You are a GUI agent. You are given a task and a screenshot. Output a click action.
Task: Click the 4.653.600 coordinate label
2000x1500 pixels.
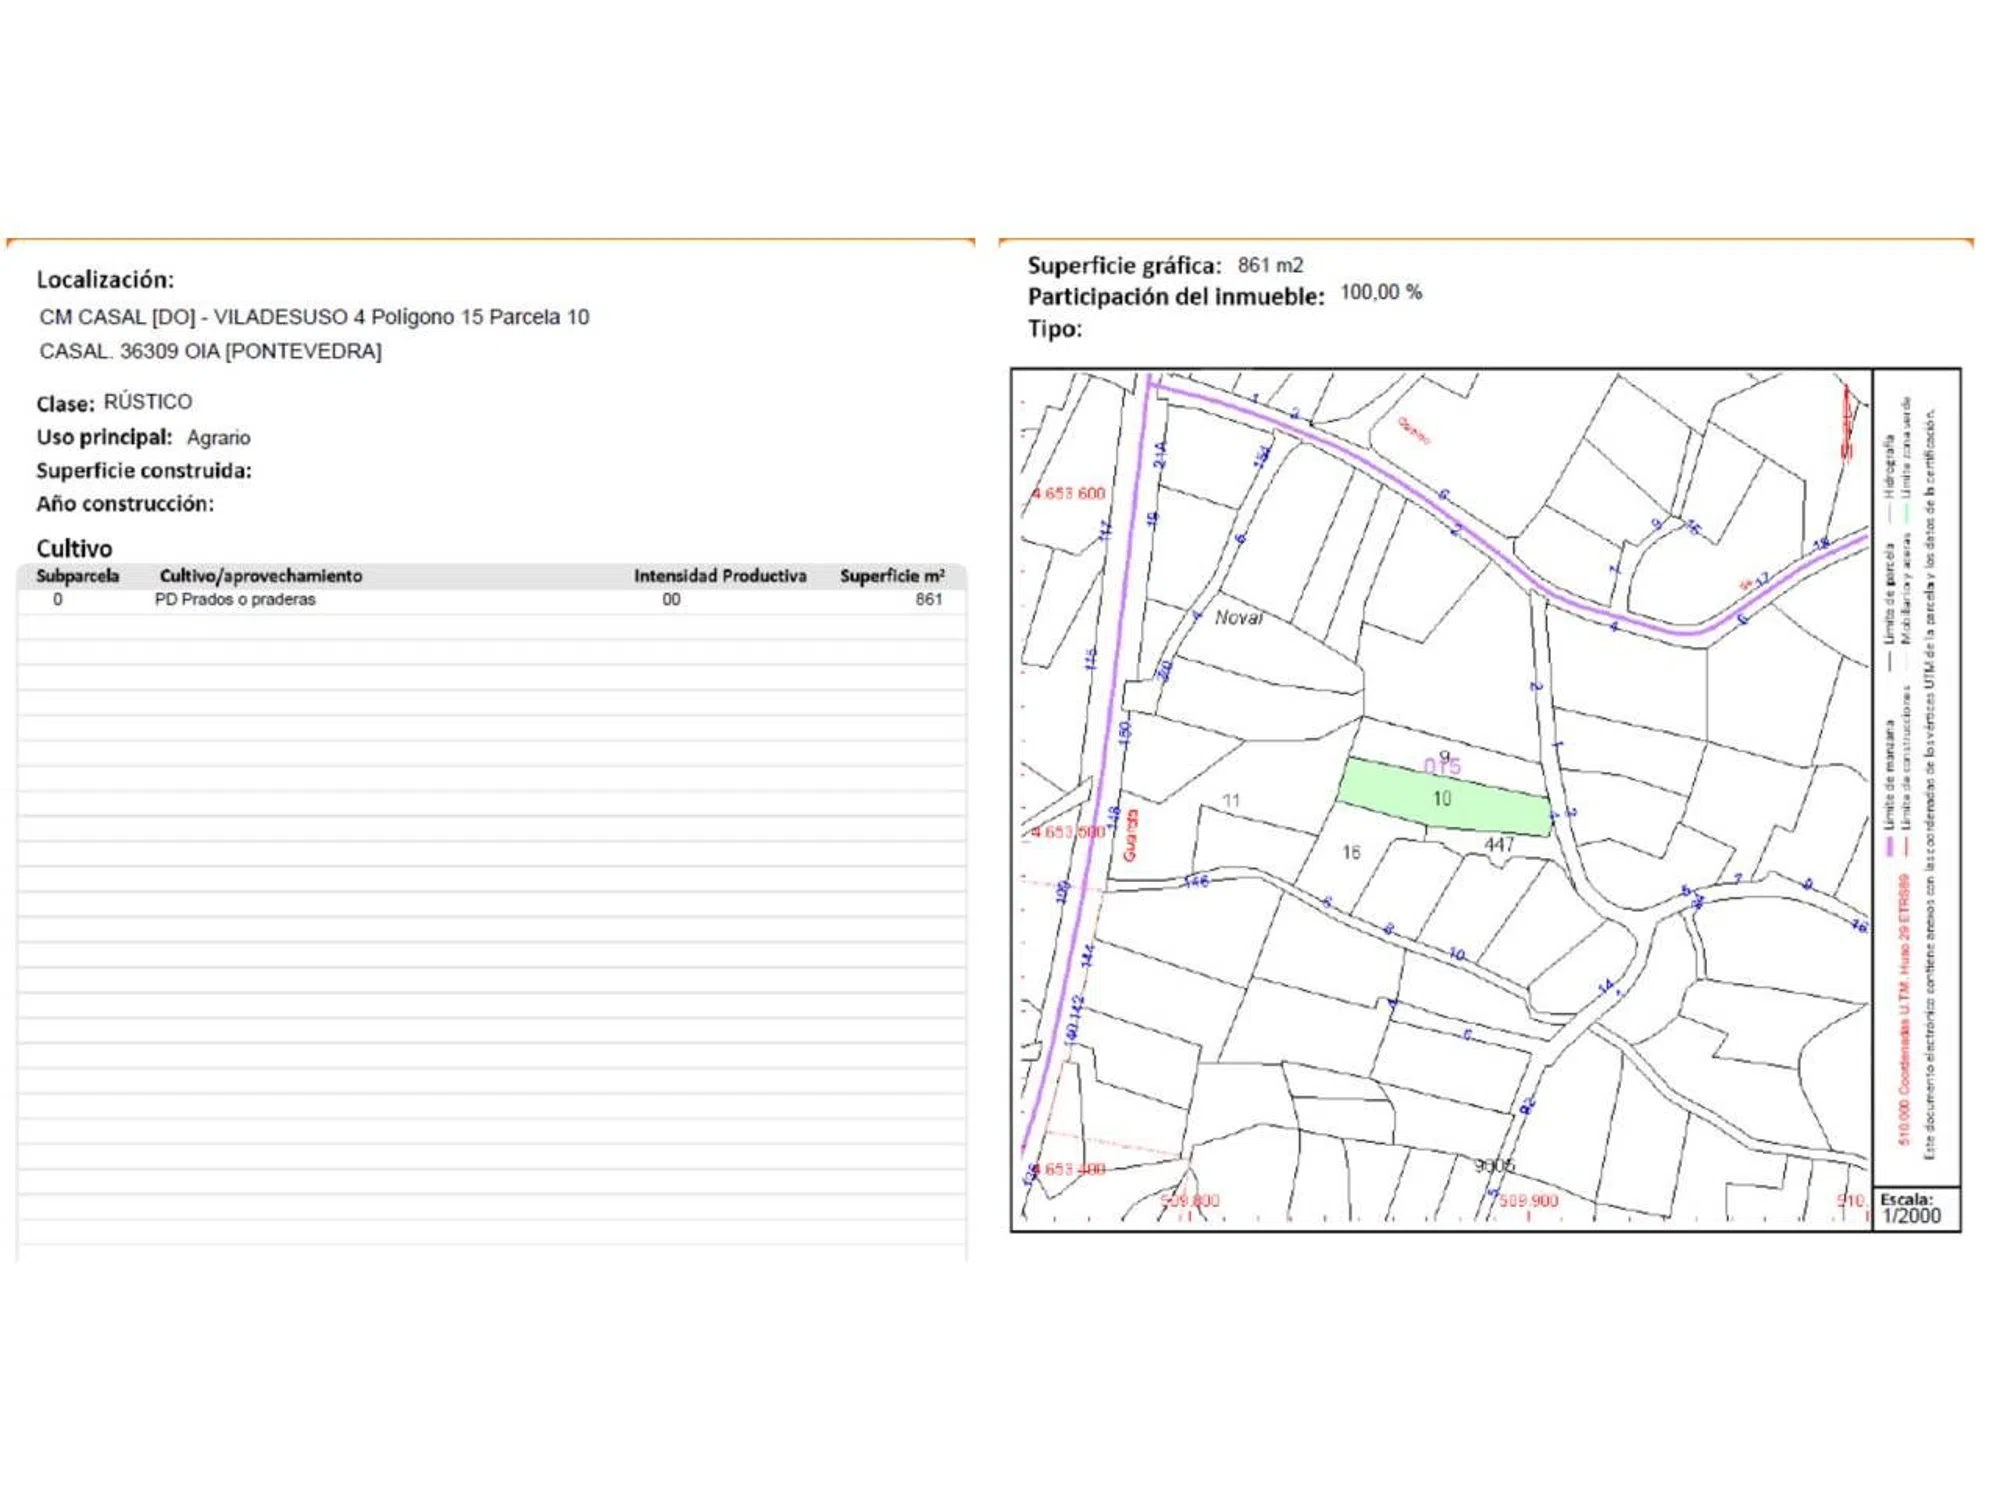[1069, 494]
